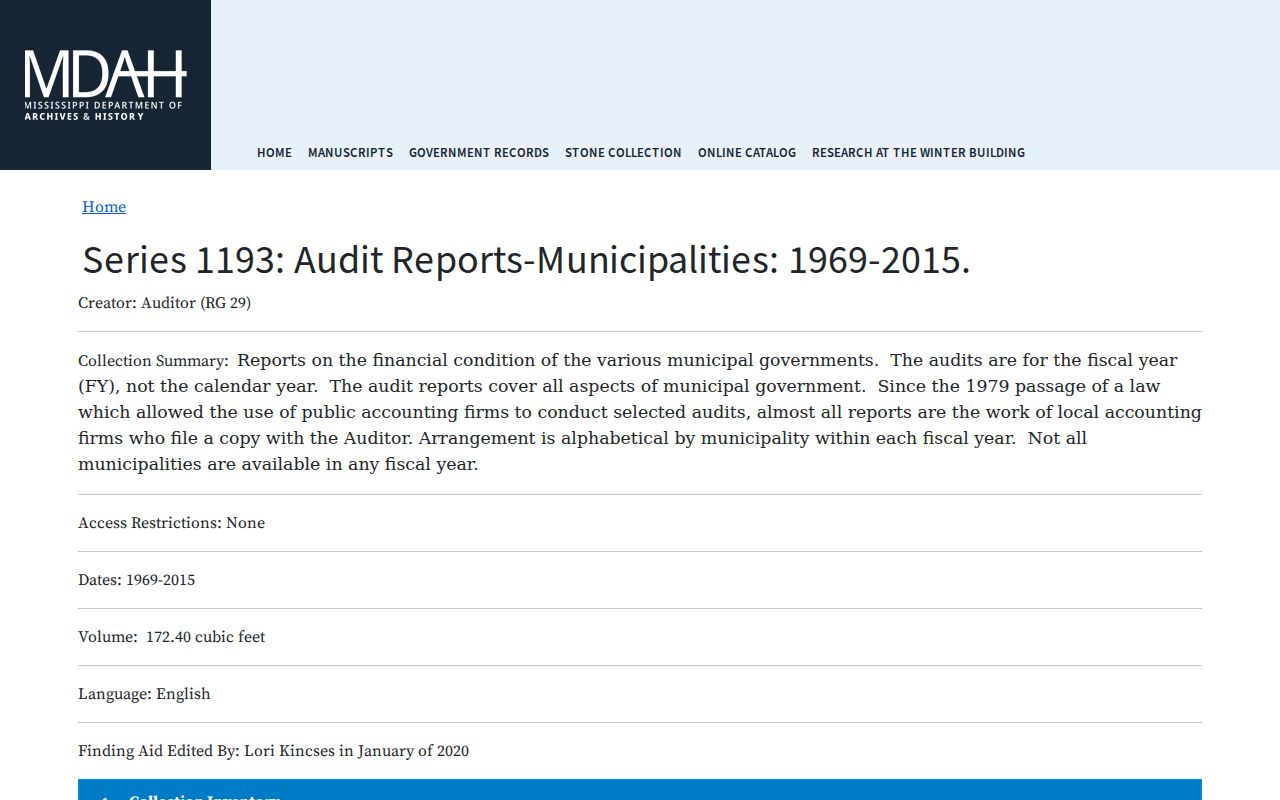Click the Dates: 1969-2015 line
Screen dimensions: 1280x800
coord(137,580)
